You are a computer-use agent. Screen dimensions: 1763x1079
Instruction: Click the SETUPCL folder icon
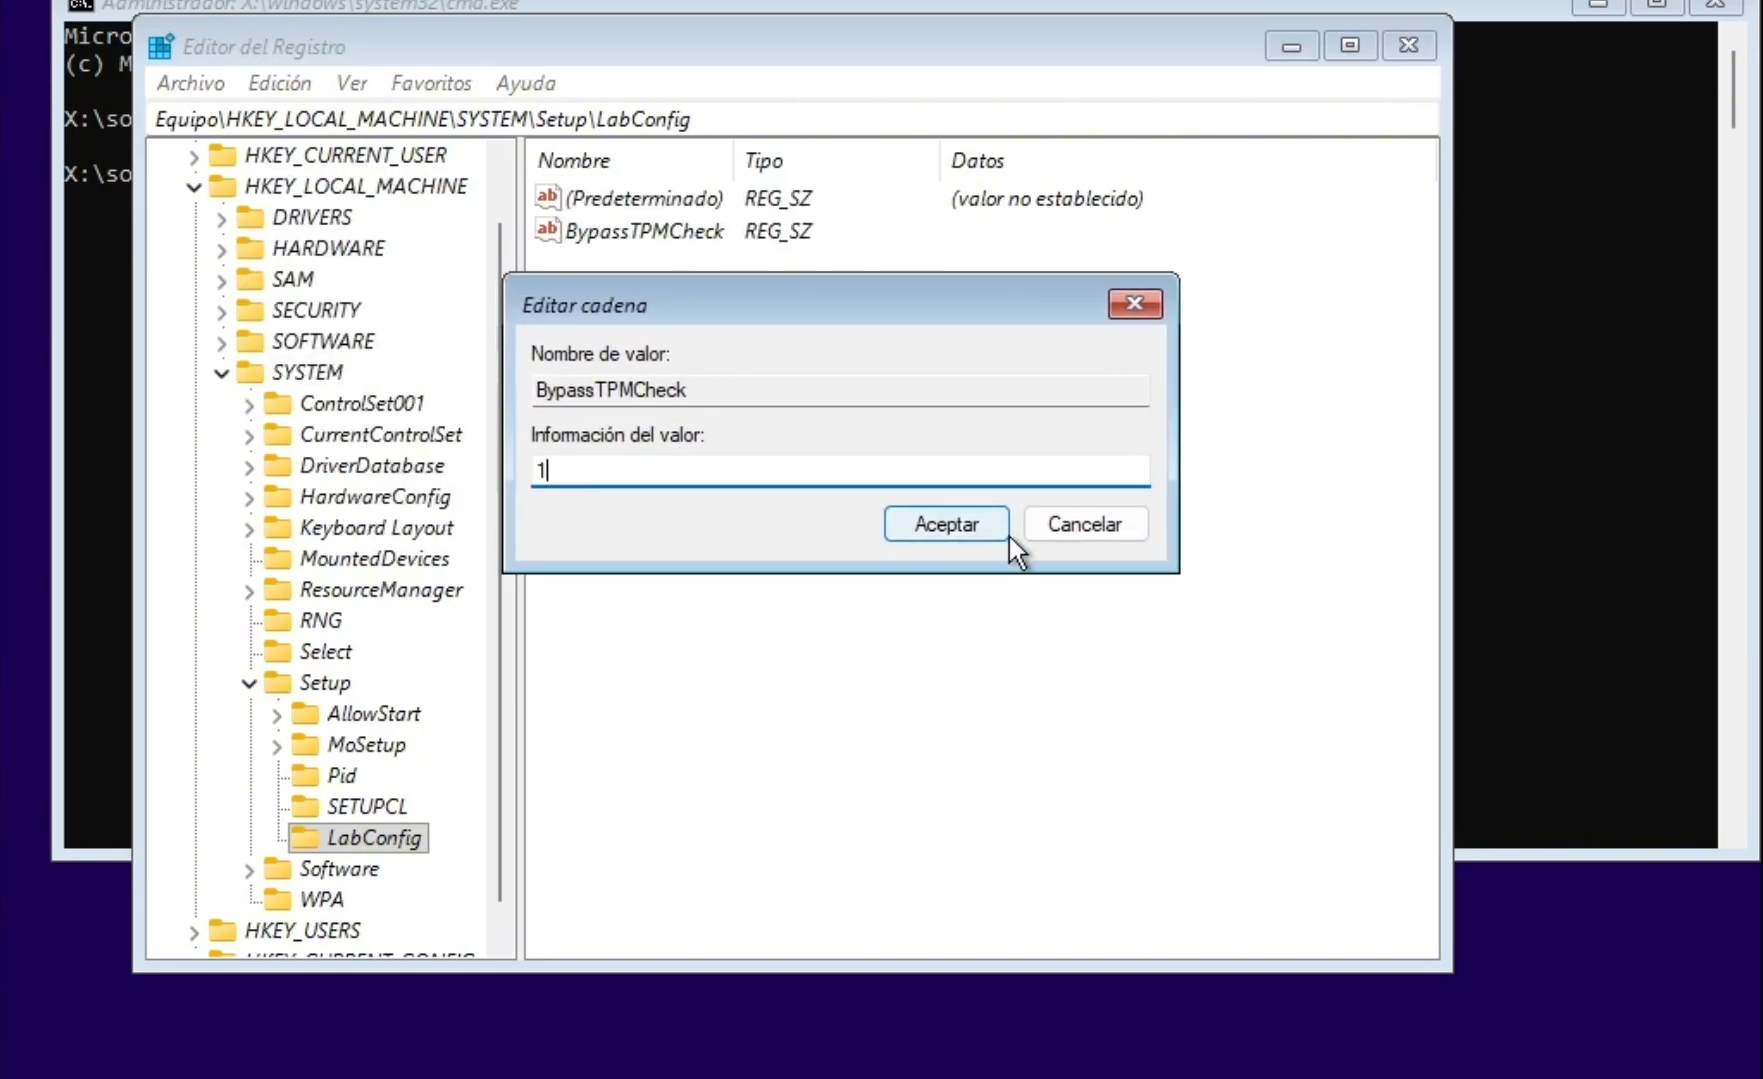305,807
